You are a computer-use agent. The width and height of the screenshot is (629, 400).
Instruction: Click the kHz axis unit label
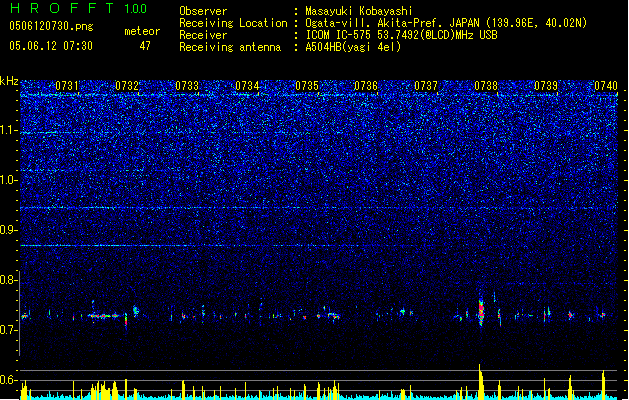pos(9,81)
